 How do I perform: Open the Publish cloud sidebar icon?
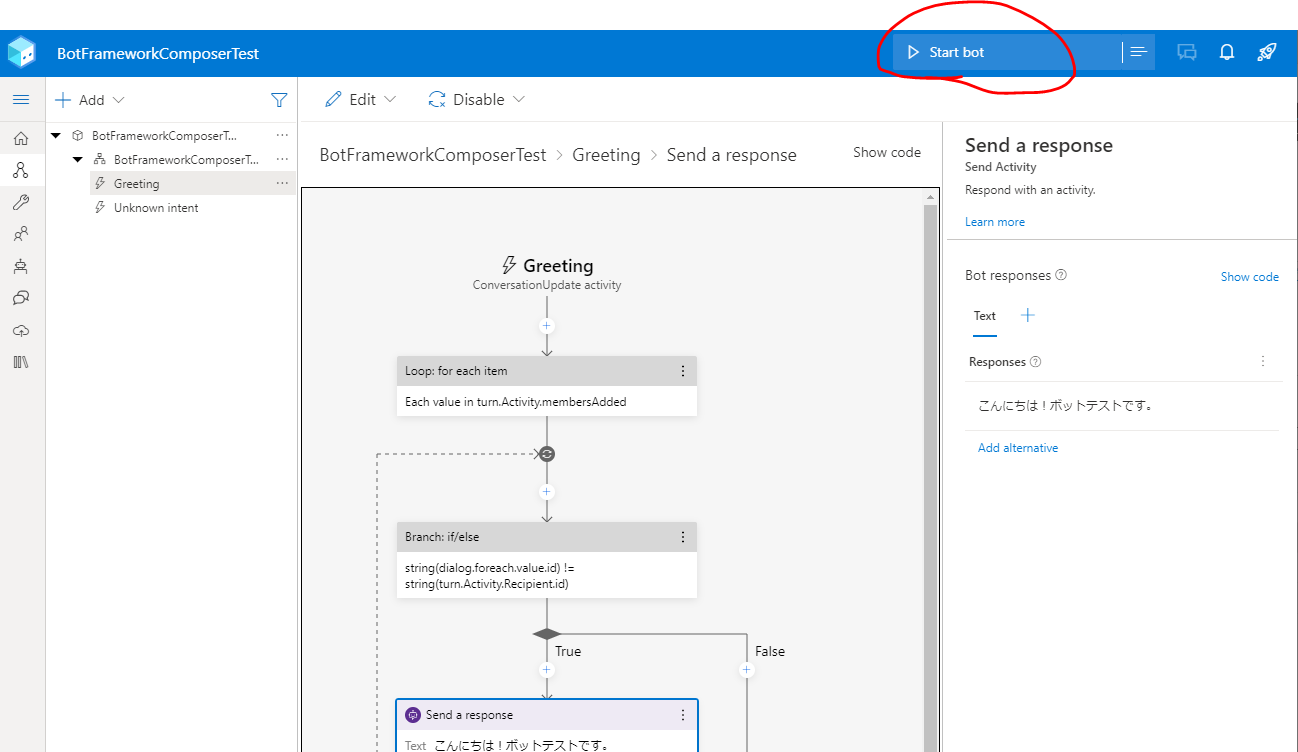pyautogui.click(x=21, y=330)
